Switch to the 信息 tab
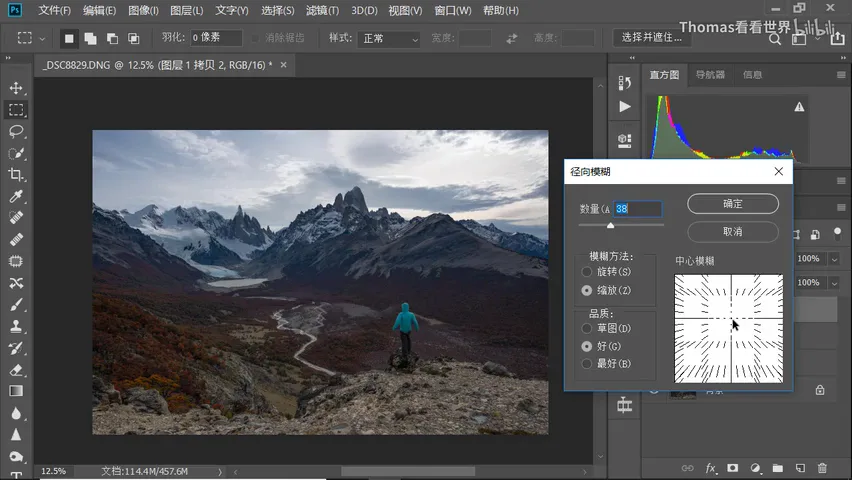The width and height of the screenshot is (852, 480). (x=753, y=75)
